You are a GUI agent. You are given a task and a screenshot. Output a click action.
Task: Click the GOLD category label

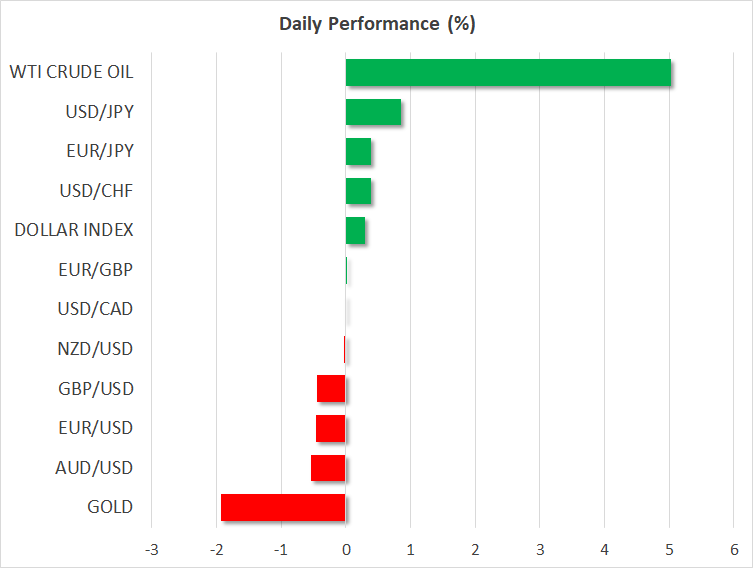[x=110, y=507]
